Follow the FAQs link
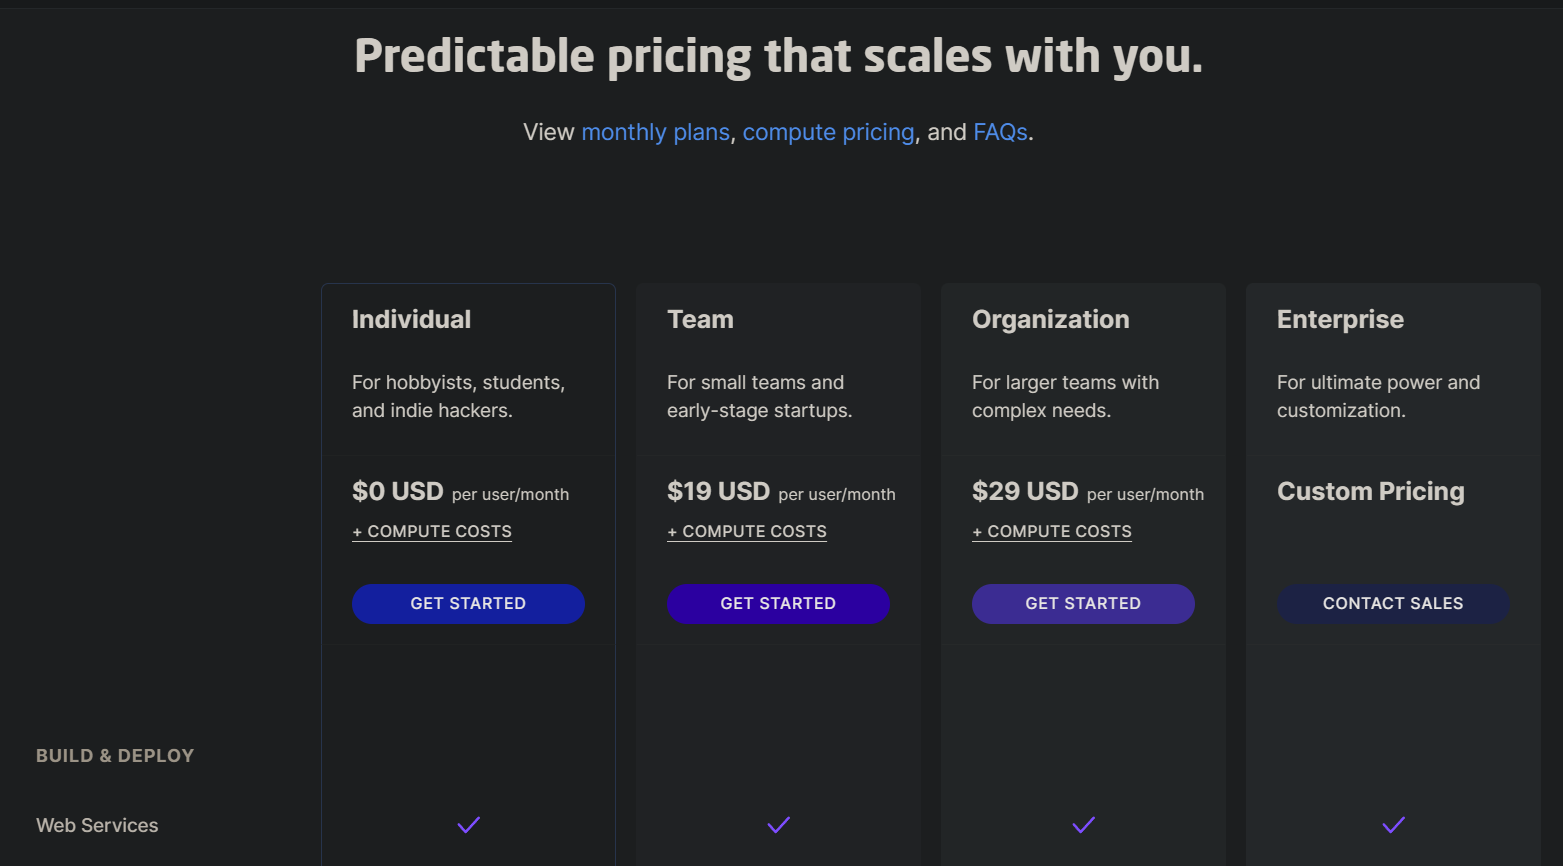1563x866 pixels. (x=1000, y=132)
